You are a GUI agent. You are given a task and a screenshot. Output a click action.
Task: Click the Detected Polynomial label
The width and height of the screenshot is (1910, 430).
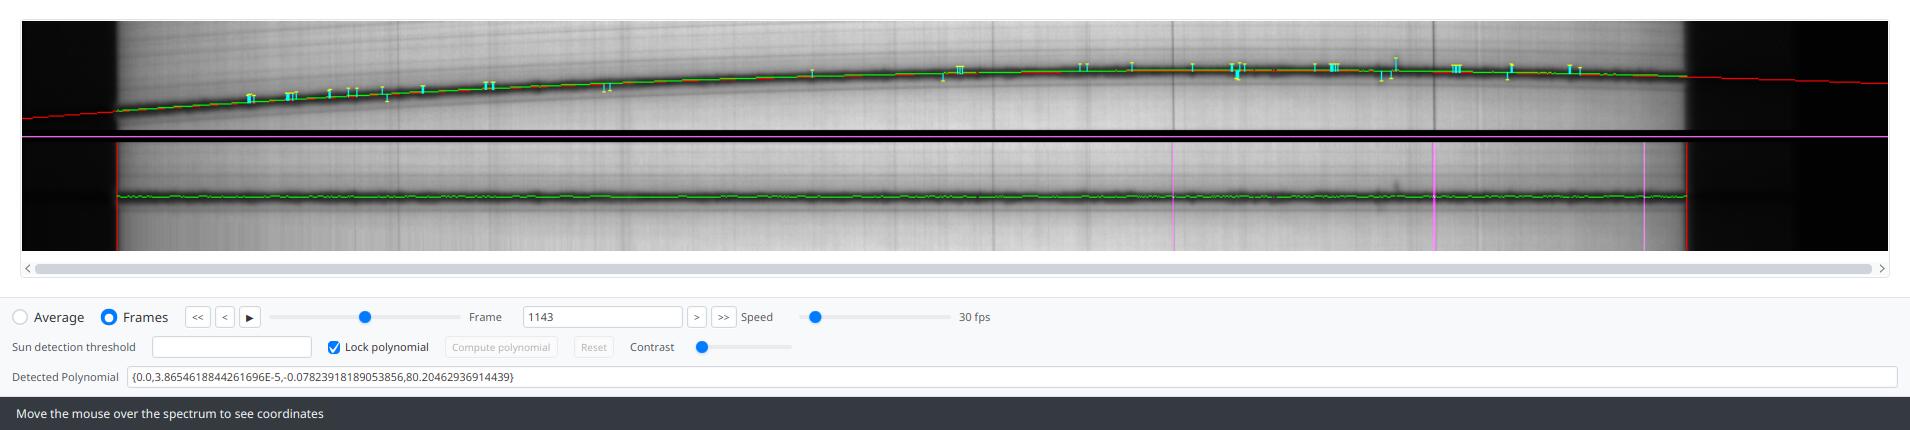point(65,377)
